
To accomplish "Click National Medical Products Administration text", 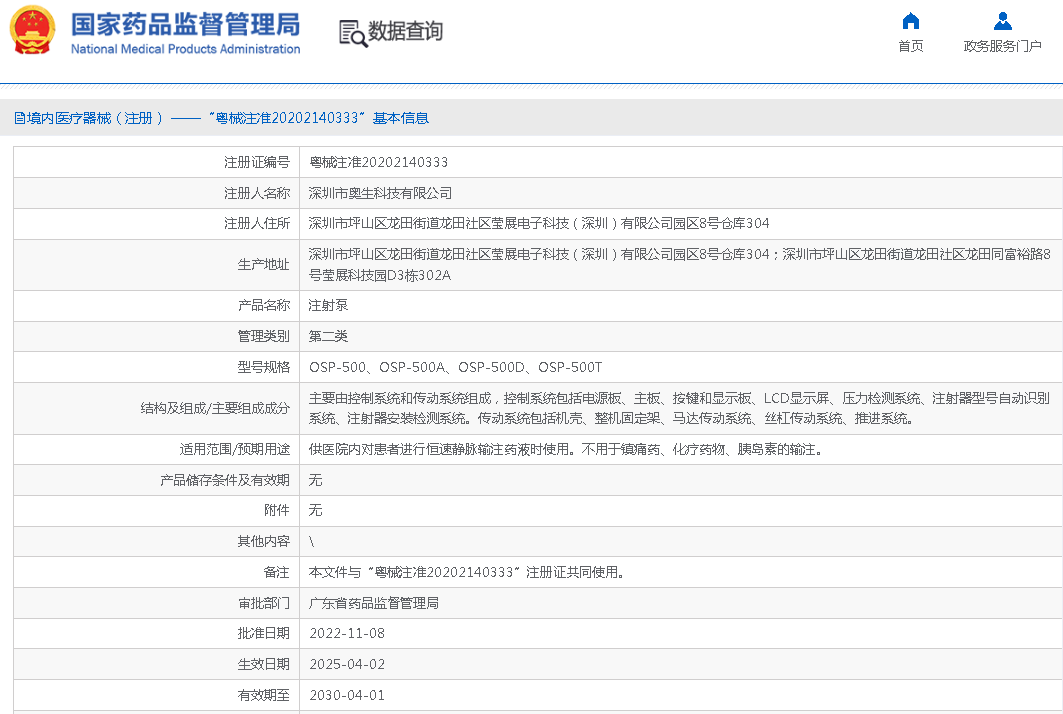I will click(186, 49).
